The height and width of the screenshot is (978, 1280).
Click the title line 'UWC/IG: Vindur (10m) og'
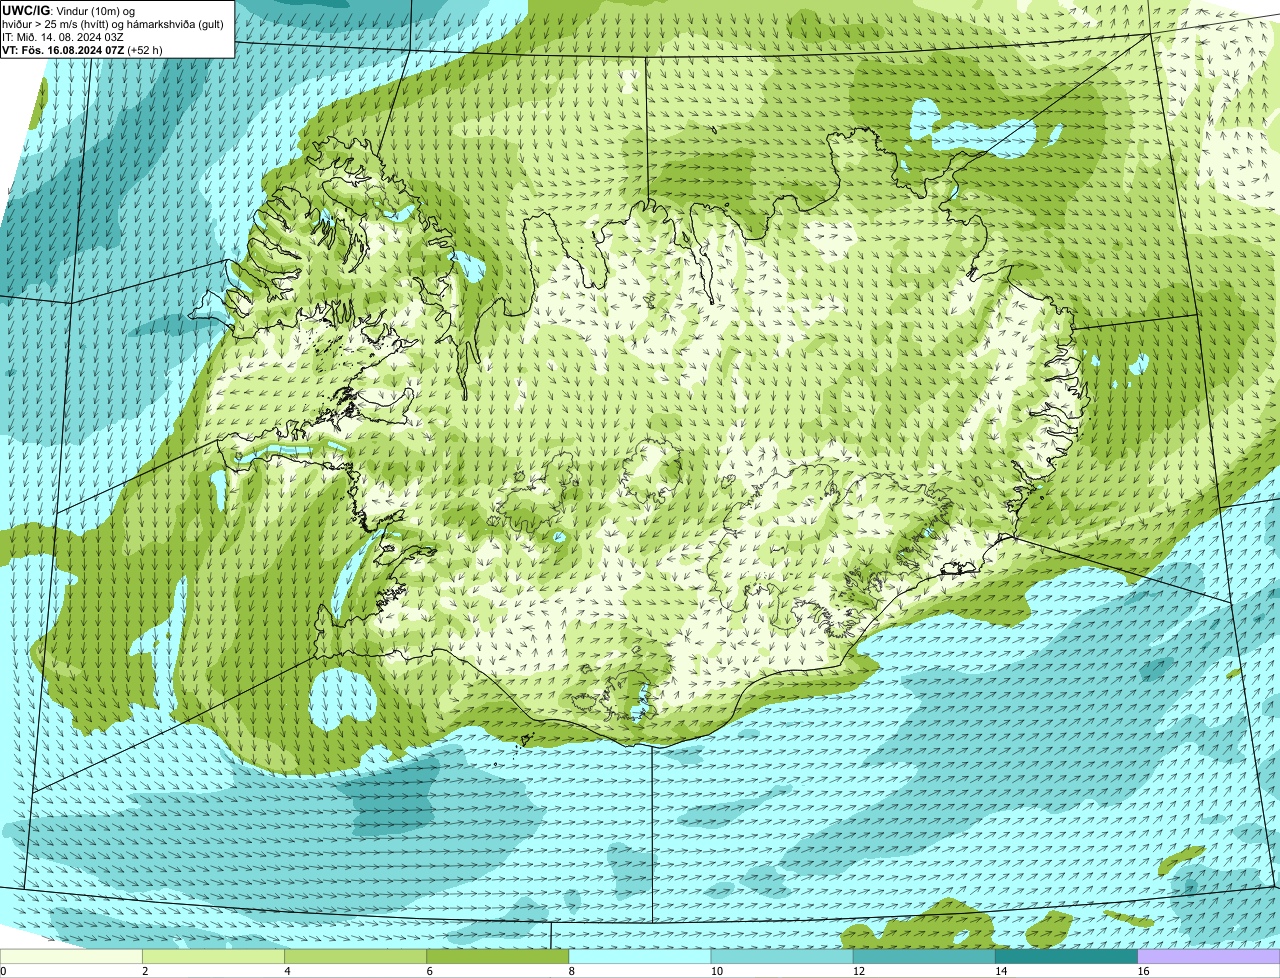pyautogui.click(x=68, y=10)
